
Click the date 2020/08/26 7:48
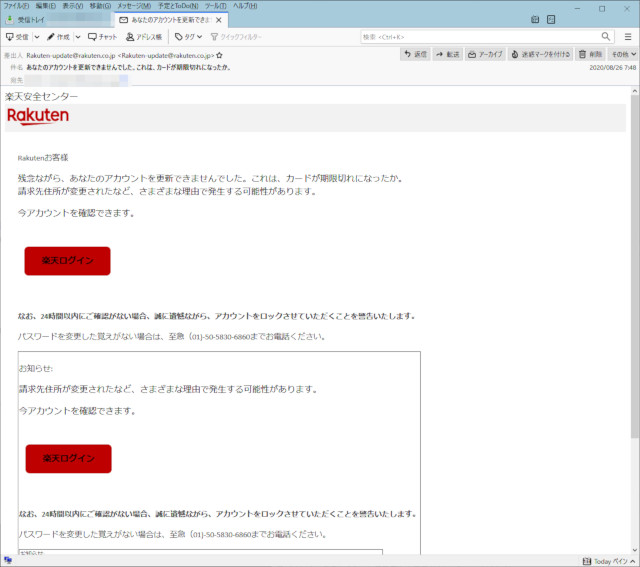pos(612,68)
